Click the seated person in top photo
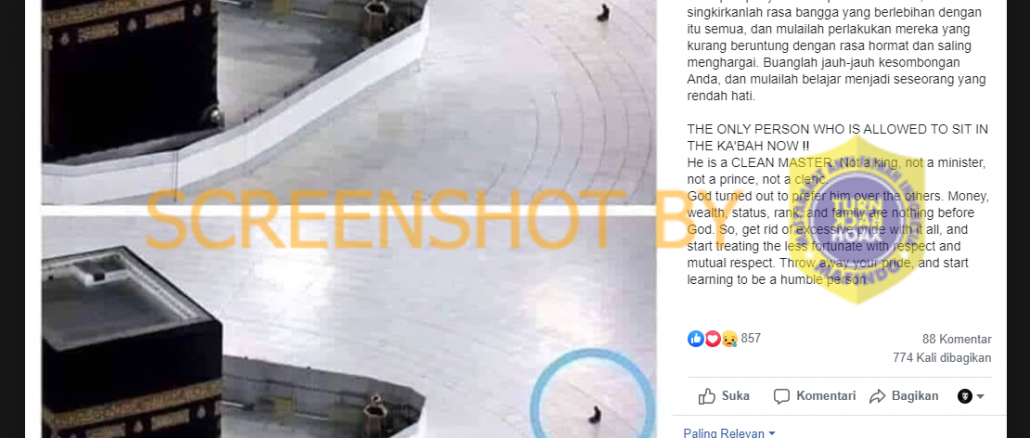This screenshot has width=1030, height=438. (x=603, y=12)
